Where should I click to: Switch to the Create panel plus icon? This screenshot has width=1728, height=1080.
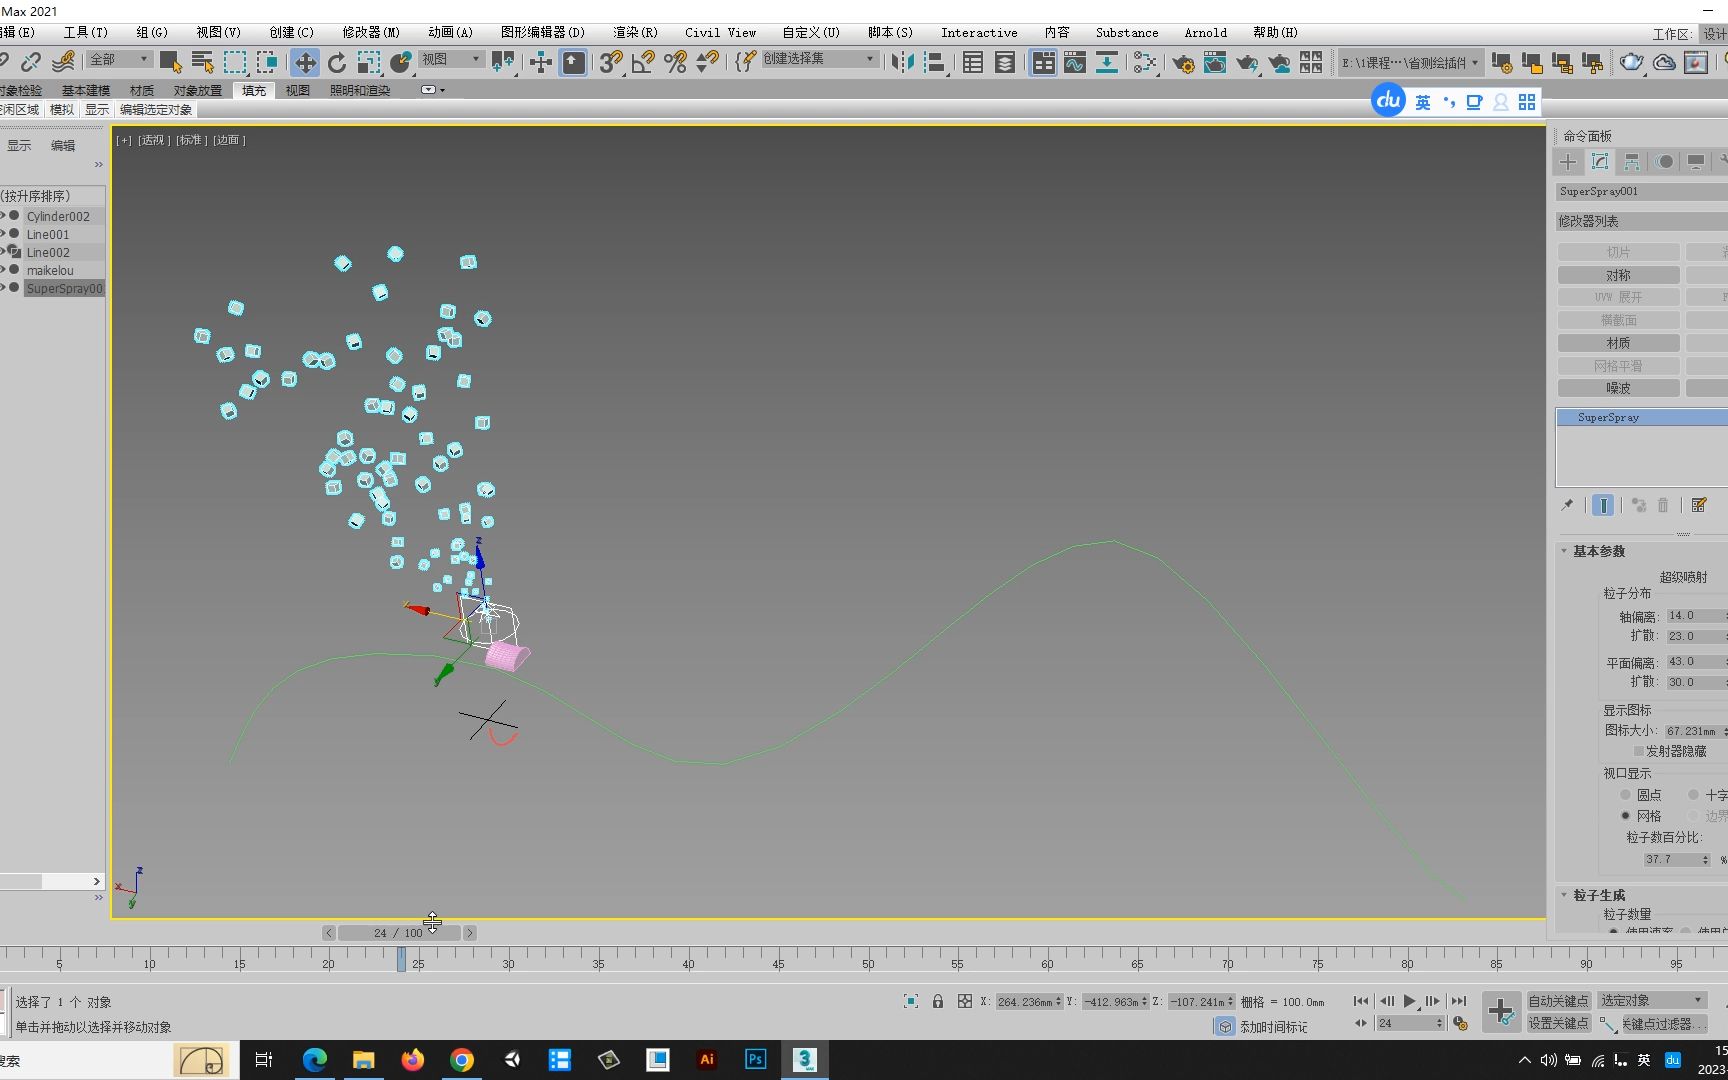(x=1567, y=162)
